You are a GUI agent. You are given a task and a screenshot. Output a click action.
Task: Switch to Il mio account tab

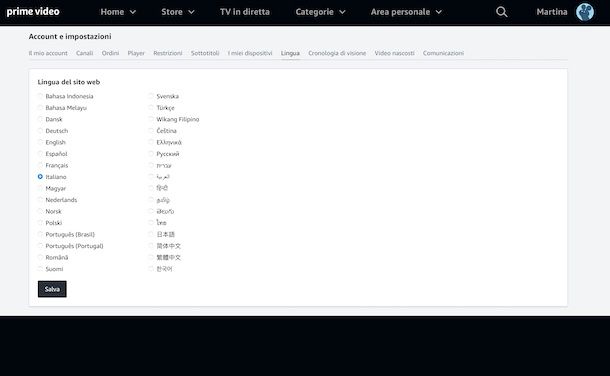pos(48,53)
